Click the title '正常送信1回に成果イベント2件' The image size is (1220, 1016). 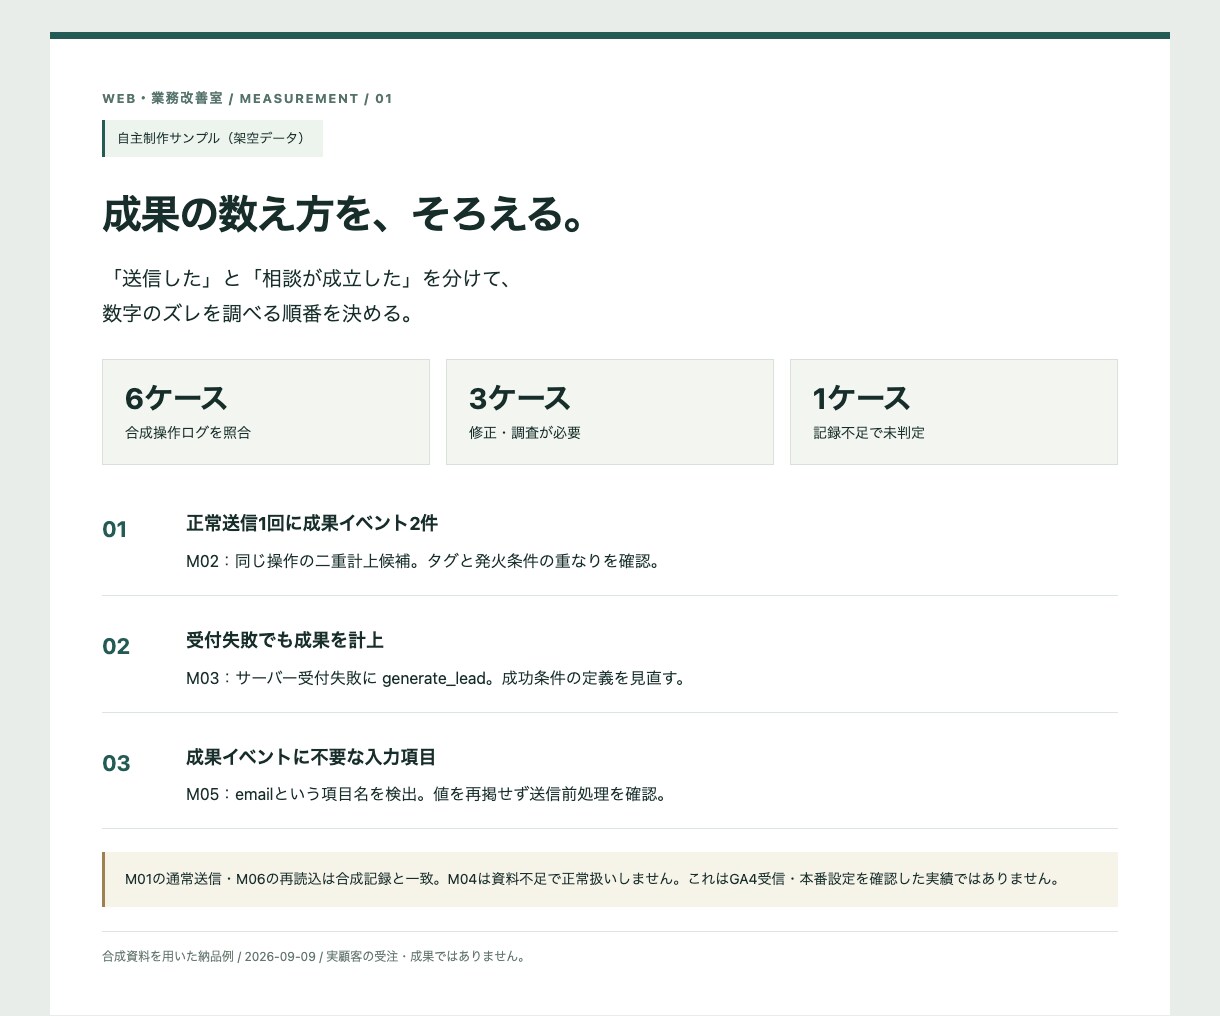coord(312,523)
